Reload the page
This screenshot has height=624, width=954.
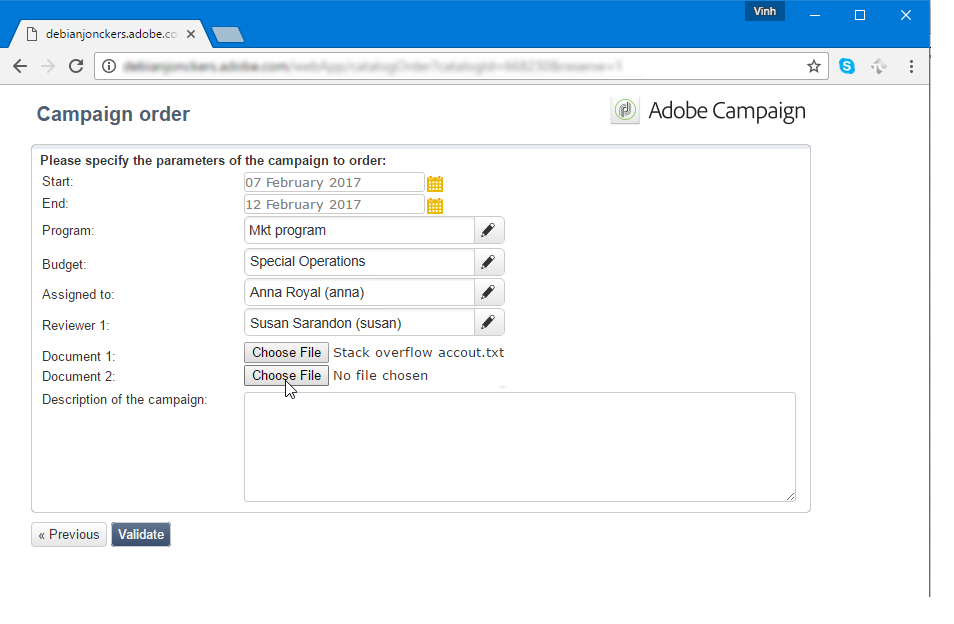tap(75, 66)
